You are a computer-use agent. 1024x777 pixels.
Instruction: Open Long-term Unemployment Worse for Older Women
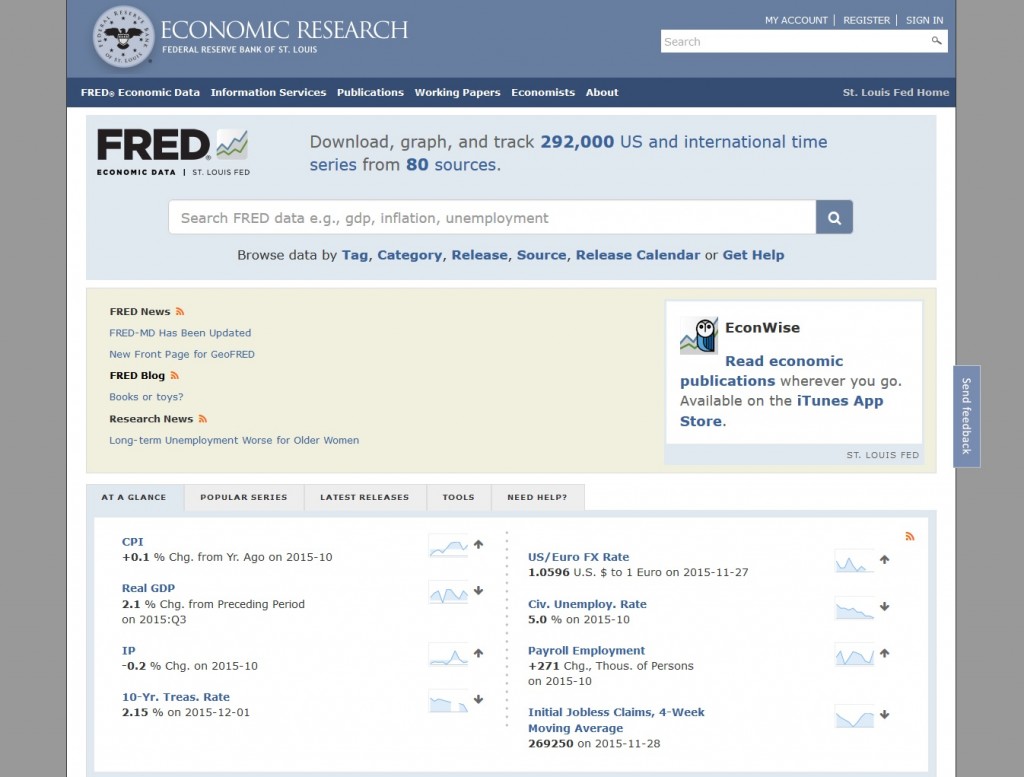234,440
